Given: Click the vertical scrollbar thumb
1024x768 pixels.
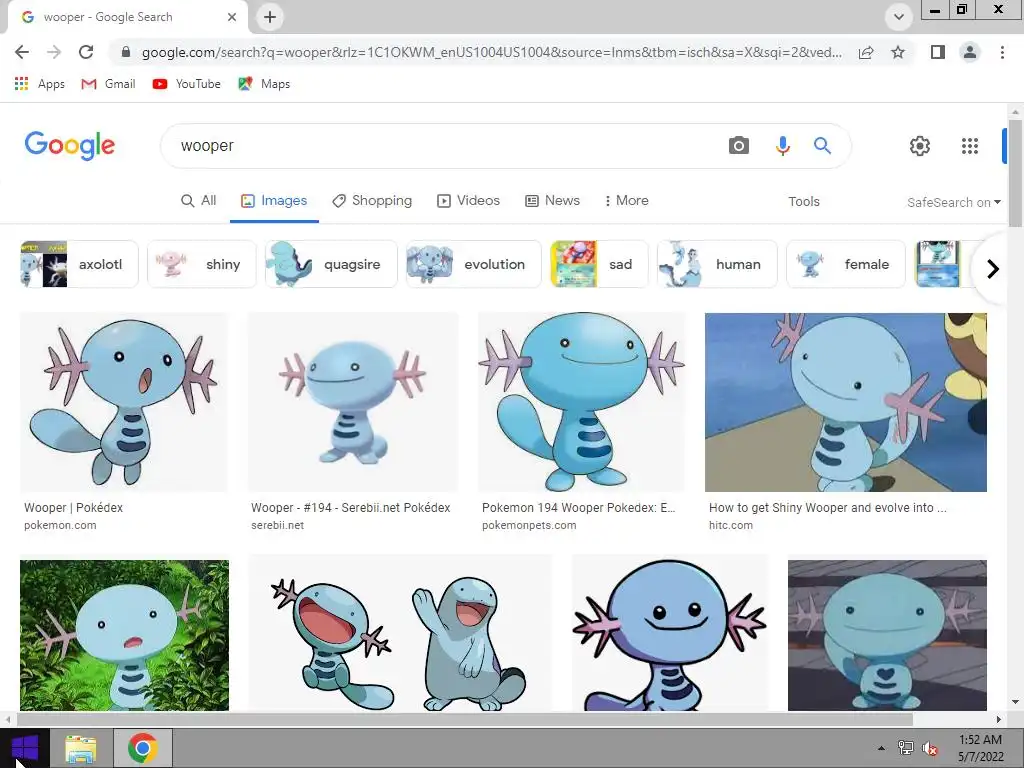Looking at the screenshot, I should point(1014,173).
